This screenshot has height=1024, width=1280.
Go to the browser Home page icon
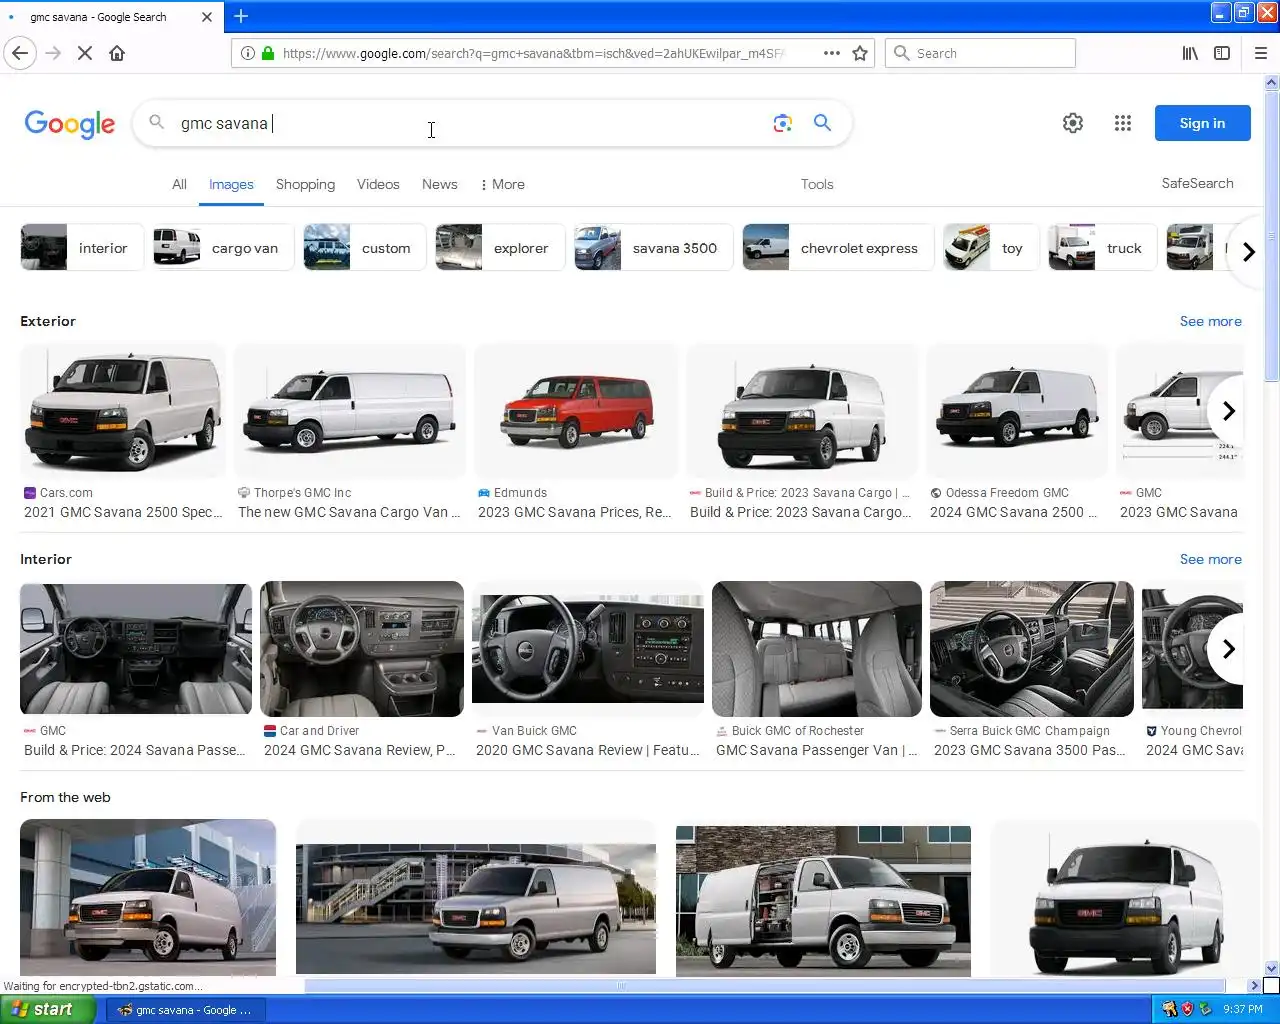coord(117,53)
